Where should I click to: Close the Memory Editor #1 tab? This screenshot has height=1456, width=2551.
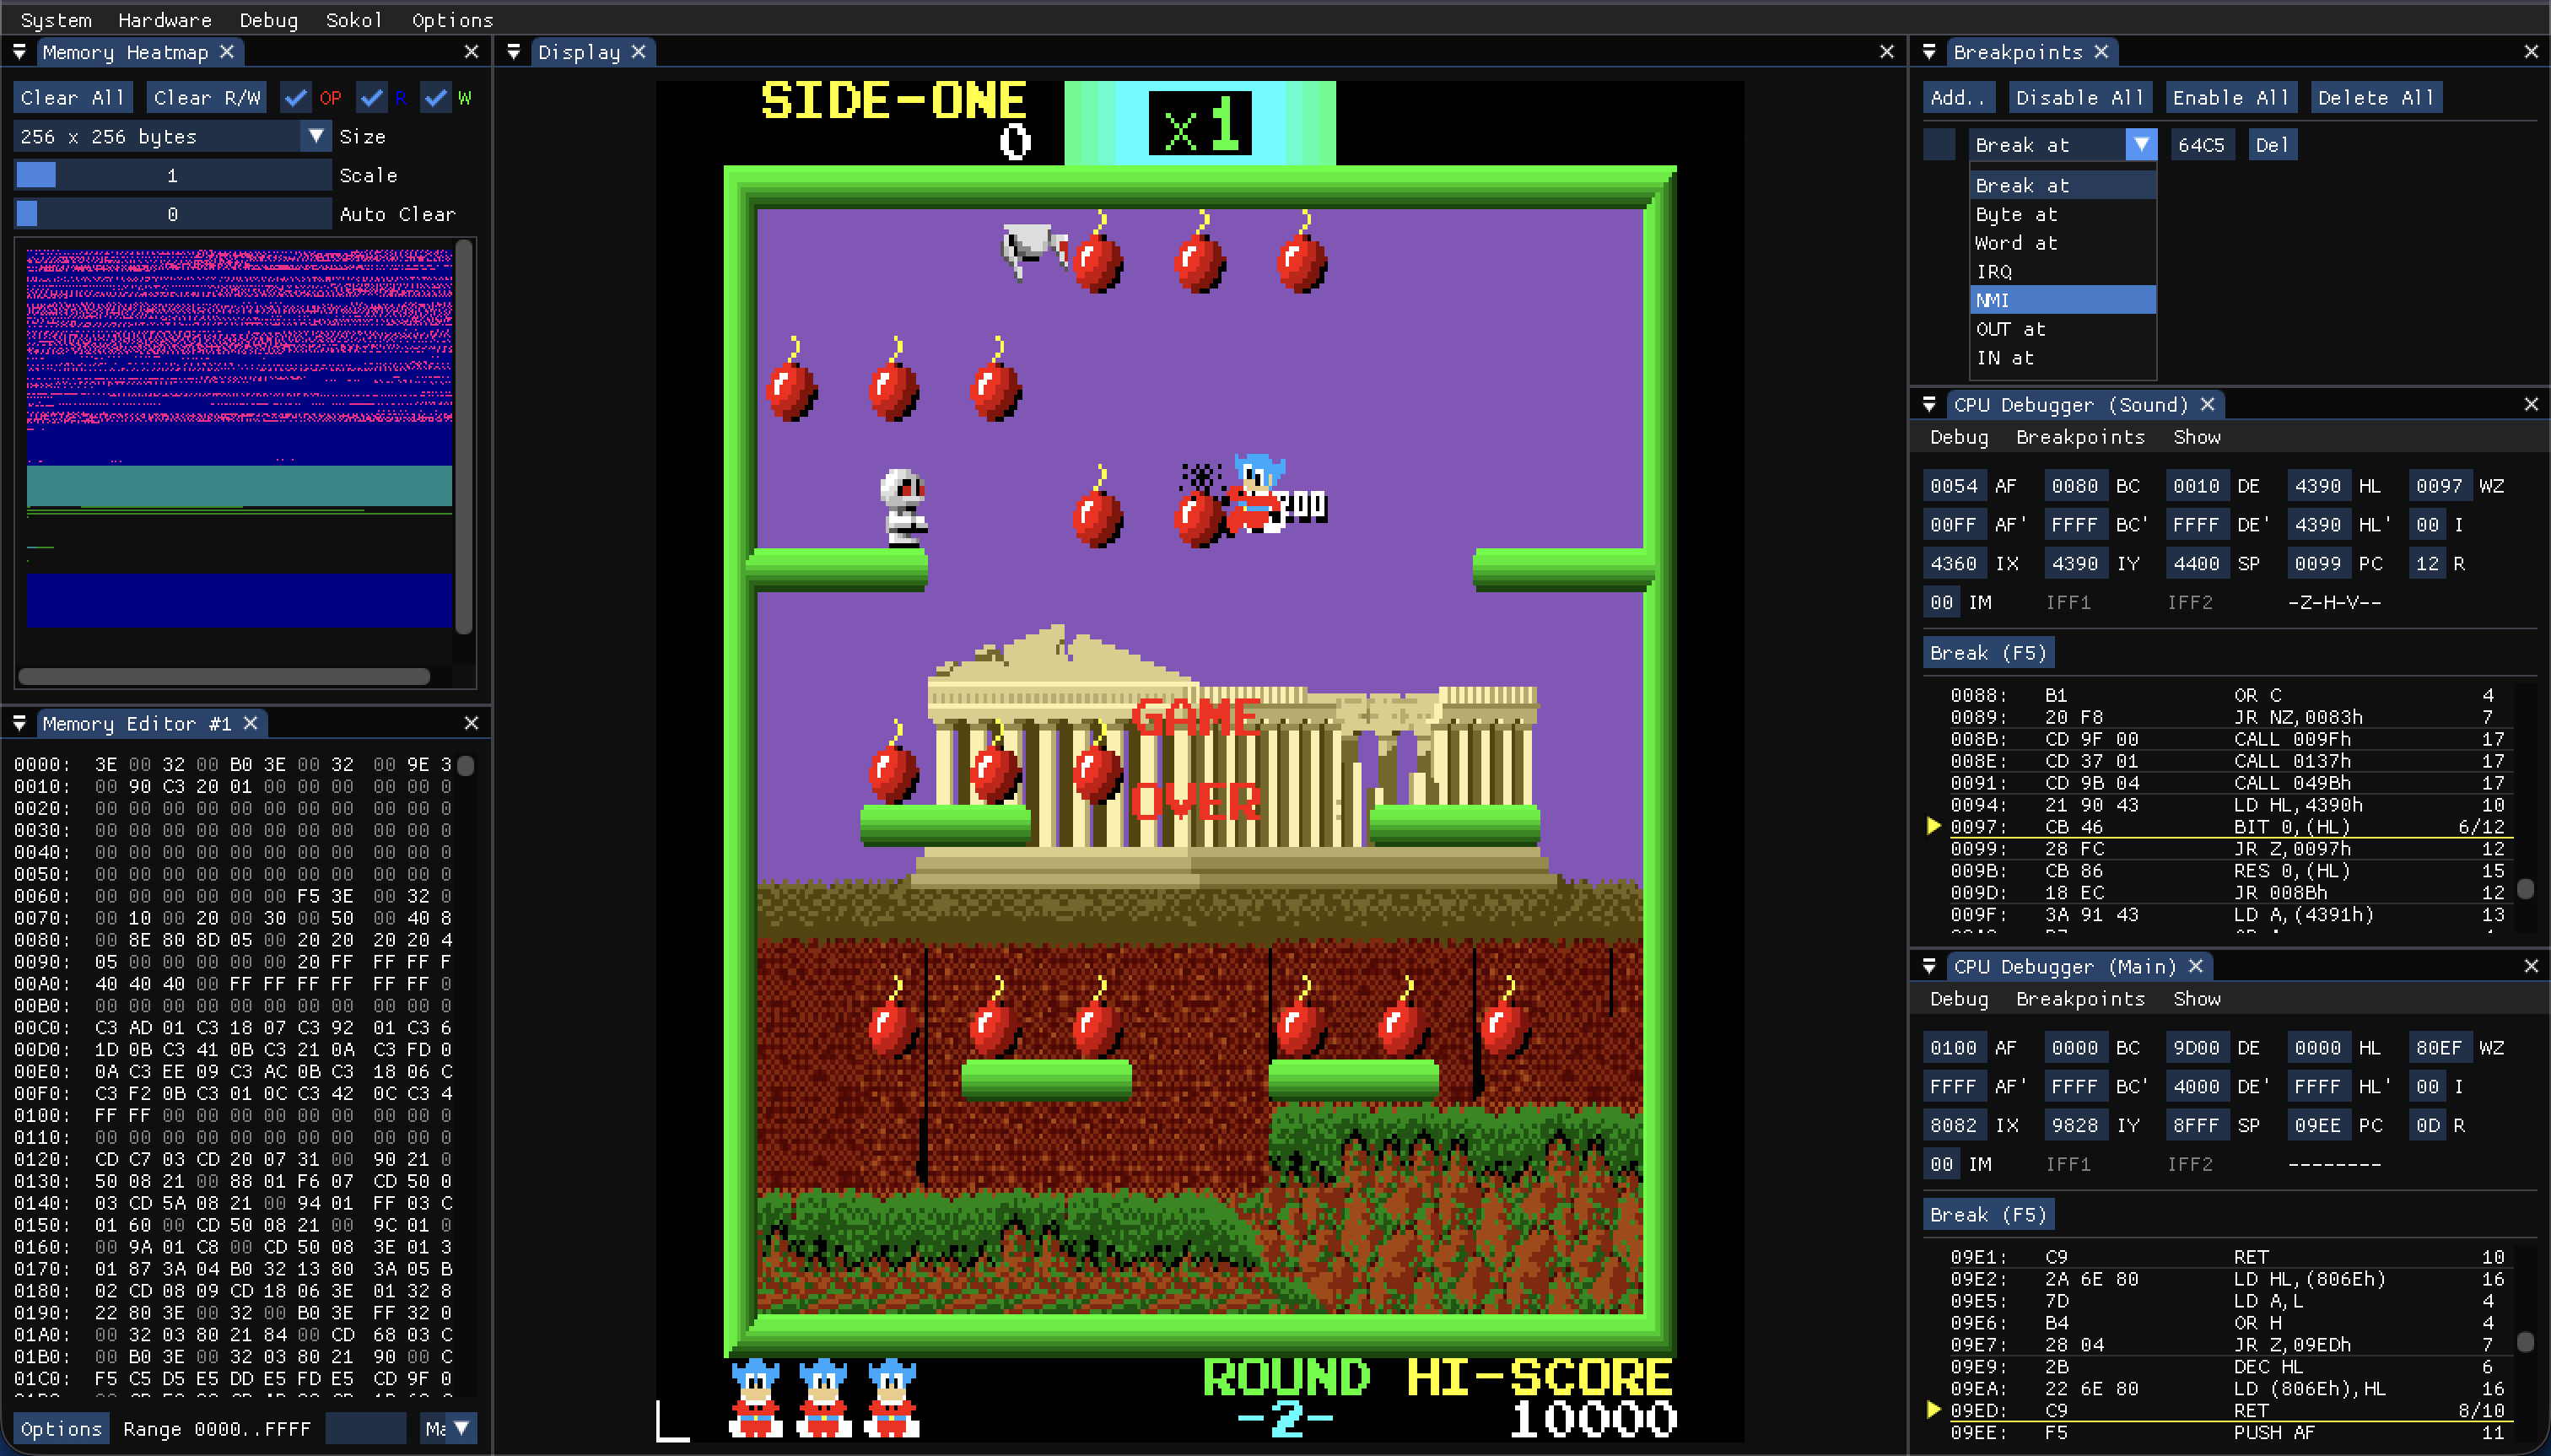tap(251, 723)
